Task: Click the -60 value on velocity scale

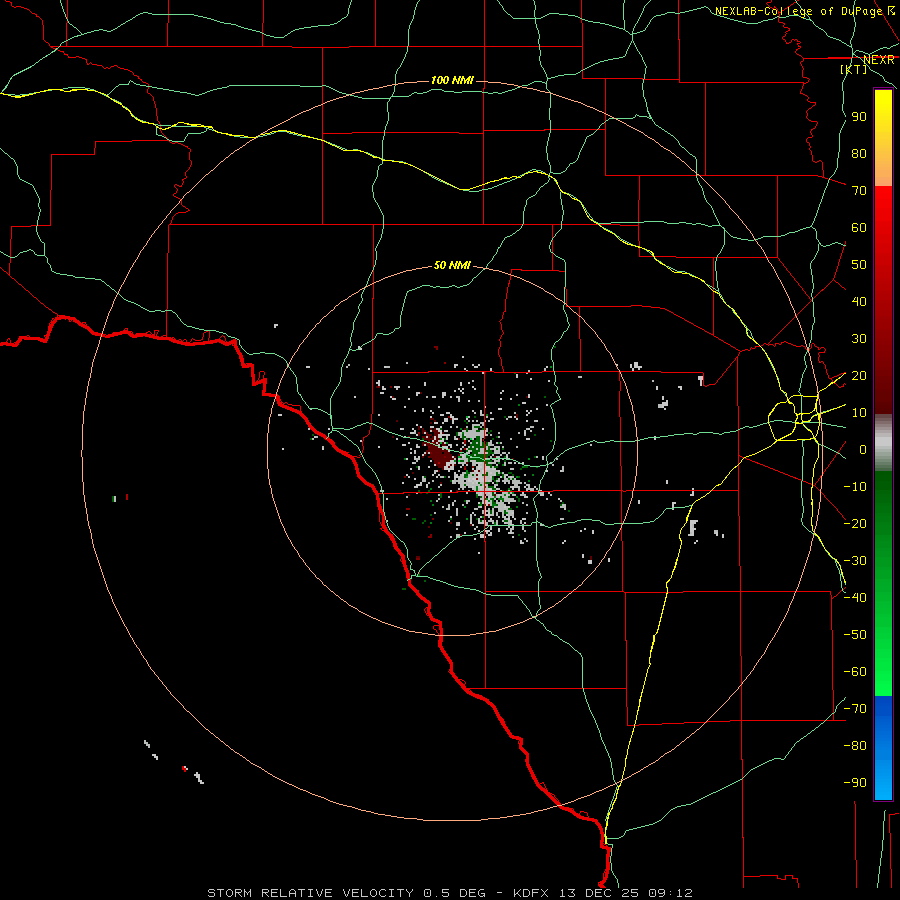Action: click(855, 672)
